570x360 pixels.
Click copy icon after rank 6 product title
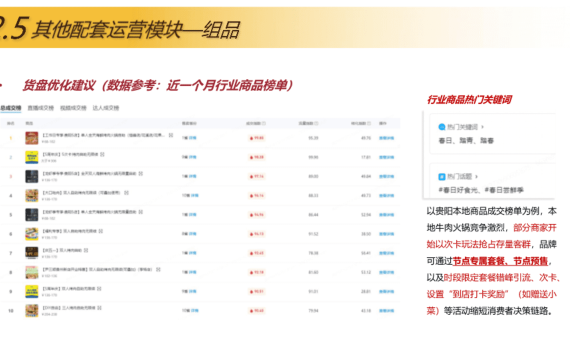[x=101, y=231]
